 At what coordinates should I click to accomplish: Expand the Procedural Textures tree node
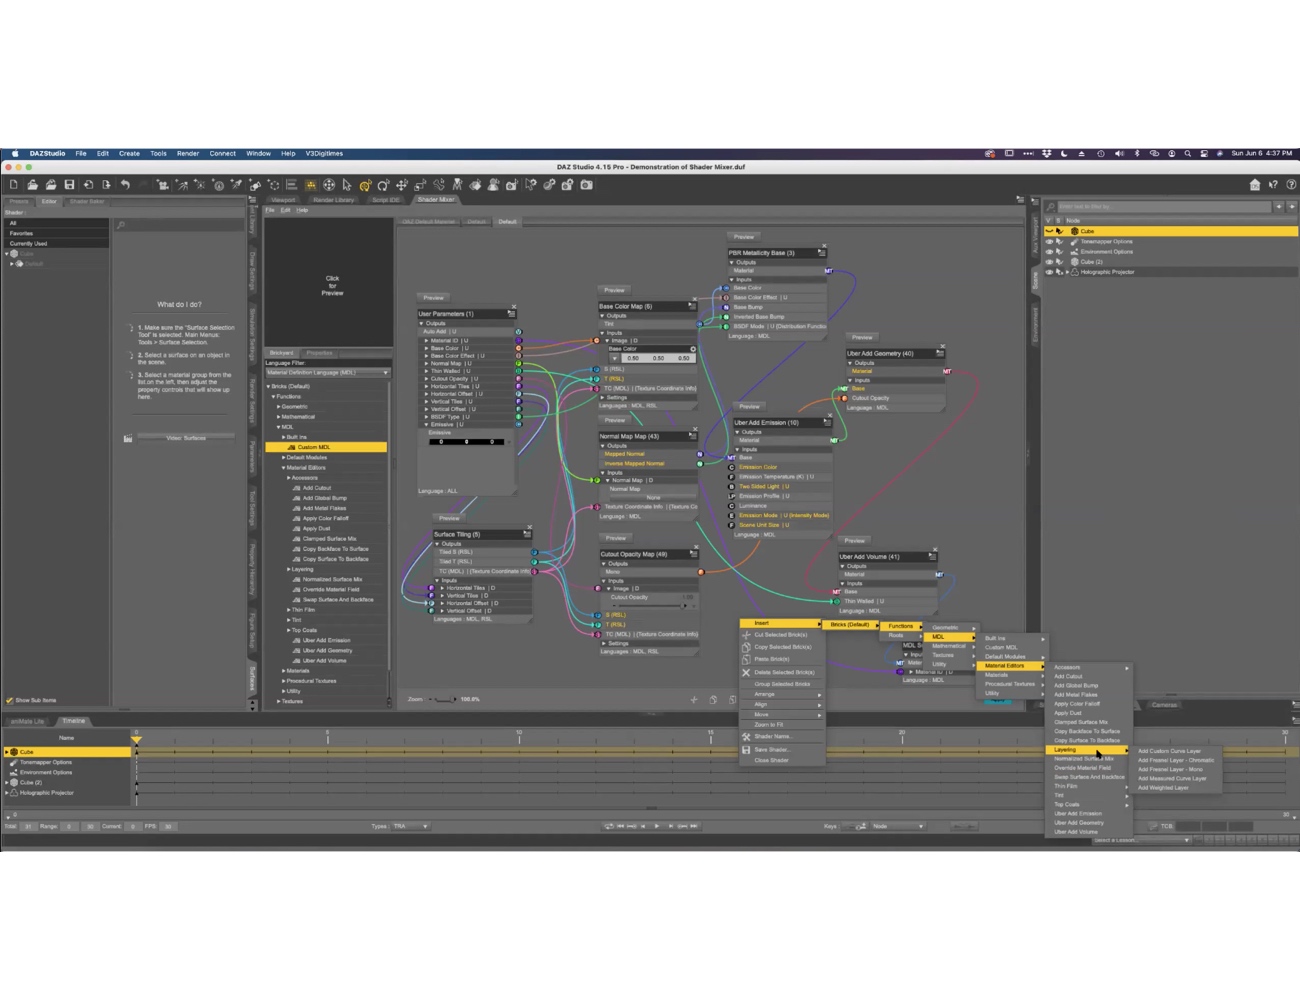coord(283,681)
